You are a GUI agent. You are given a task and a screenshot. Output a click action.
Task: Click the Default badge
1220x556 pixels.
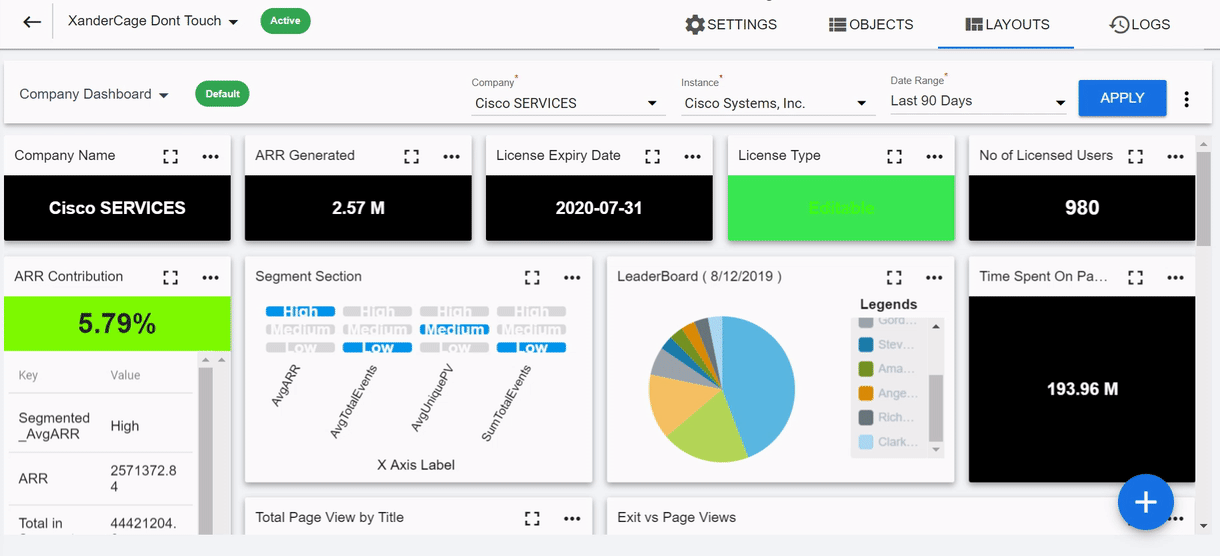(x=222, y=94)
